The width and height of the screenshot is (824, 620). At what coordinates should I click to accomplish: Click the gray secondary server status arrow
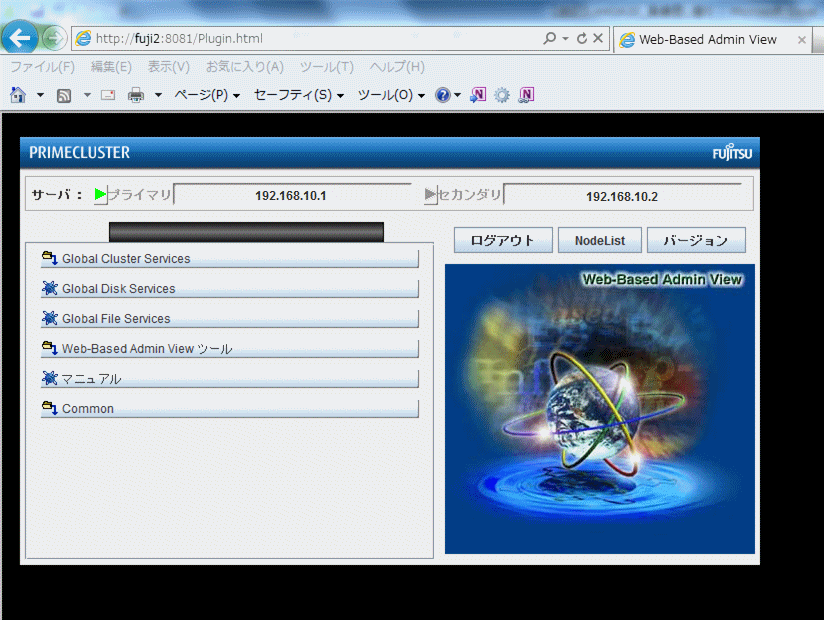point(430,195)
